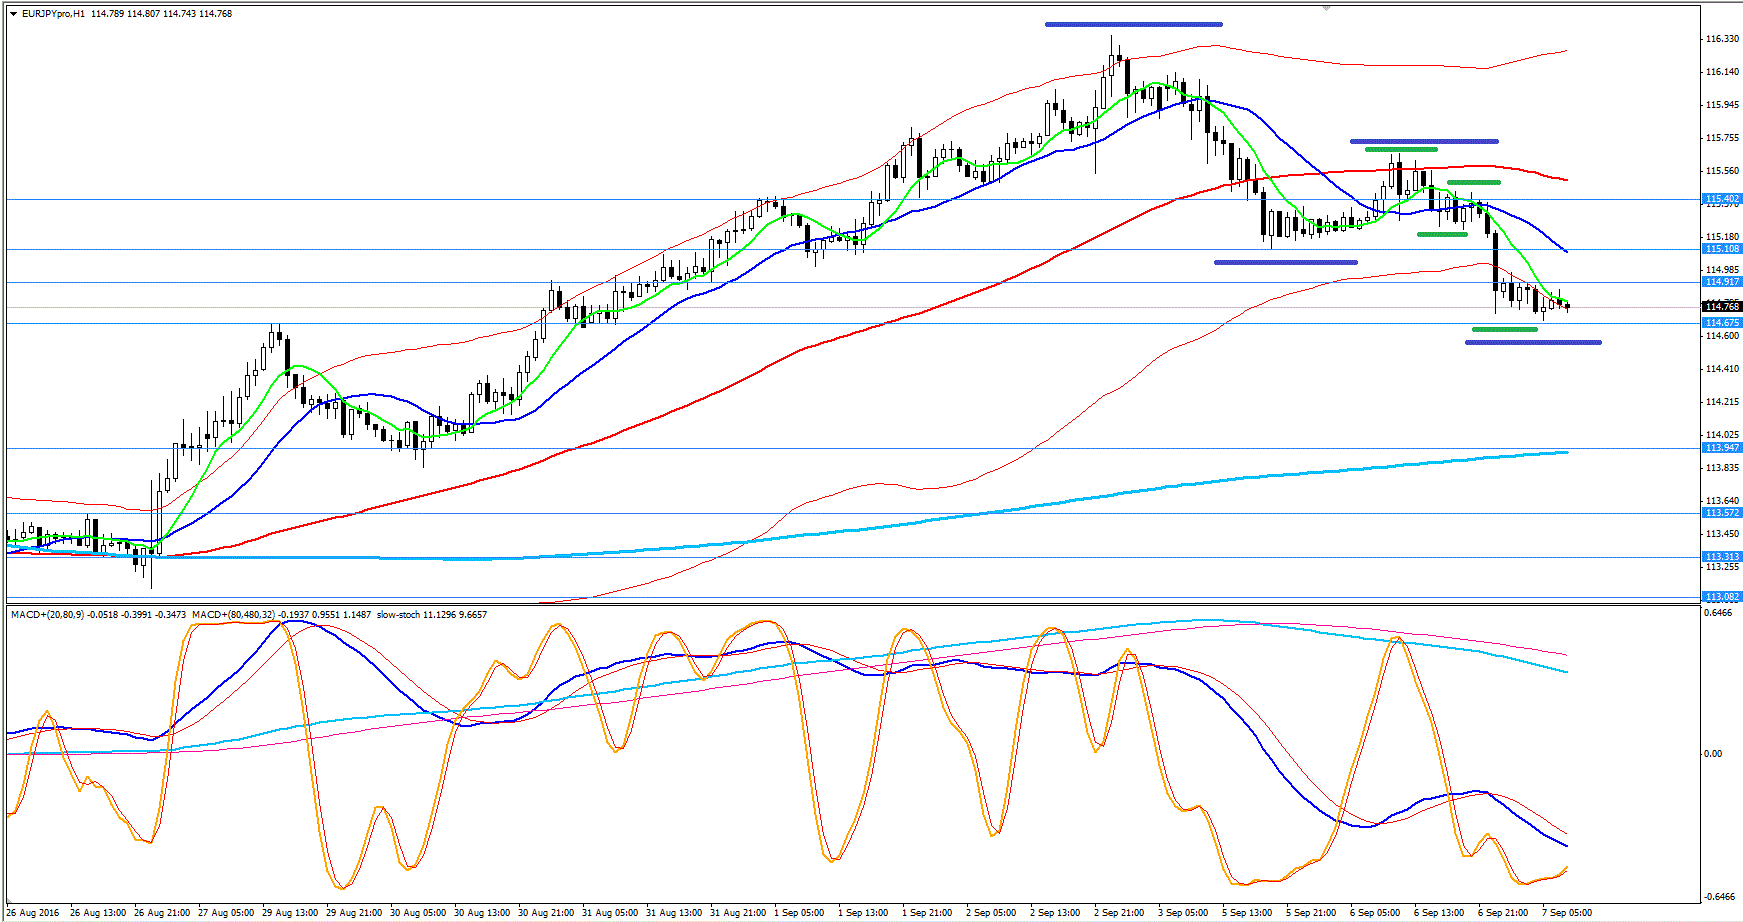Click the 116.330 price scale value
The image size is (1743, 922).
(x=1722, y=39)
